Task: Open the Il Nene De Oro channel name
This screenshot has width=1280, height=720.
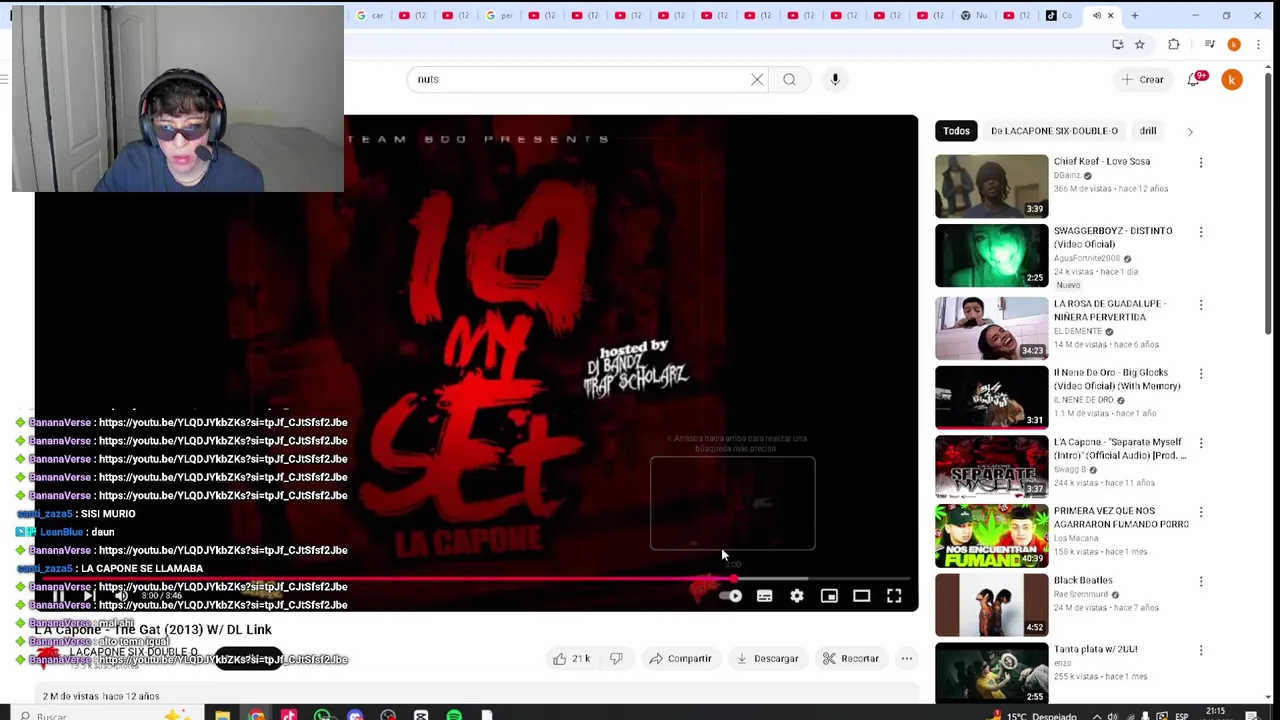Action: 1083,400
